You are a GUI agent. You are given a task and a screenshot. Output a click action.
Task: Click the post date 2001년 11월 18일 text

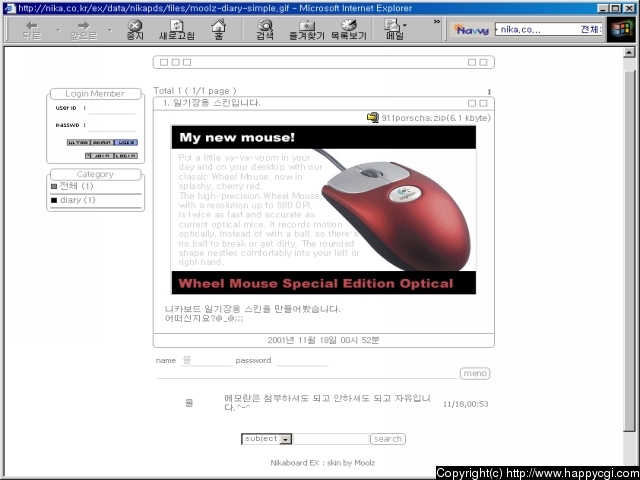pyautogui.click(x=323, y=340)
